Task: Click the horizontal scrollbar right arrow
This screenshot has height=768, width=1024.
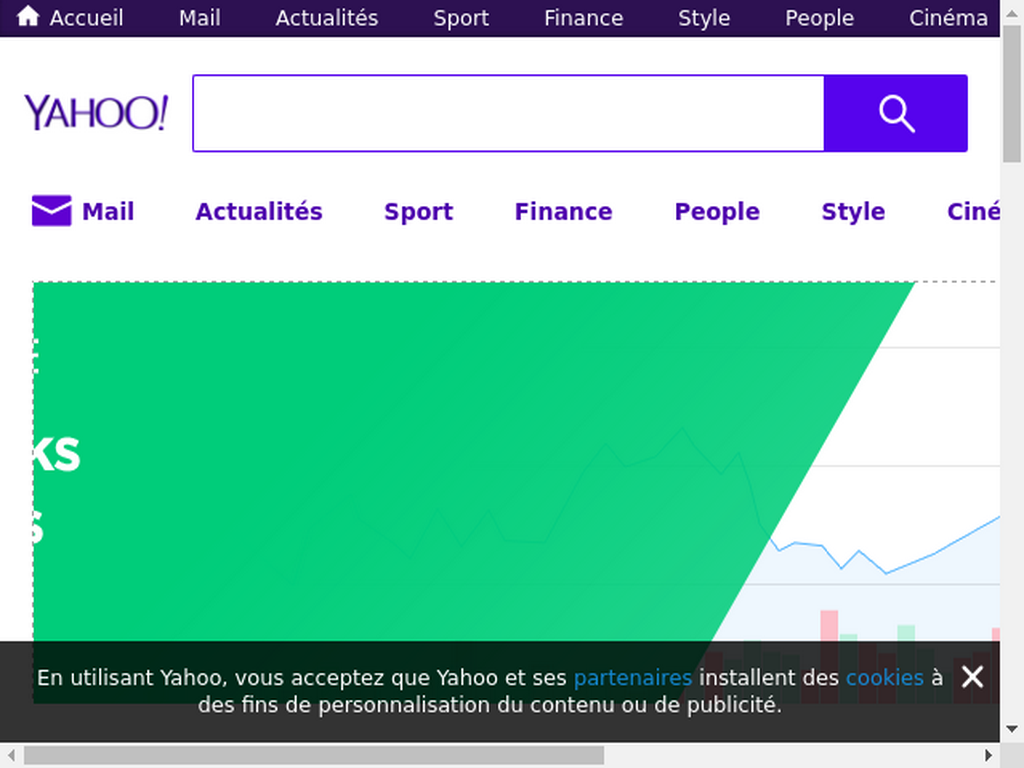Action: [x=989, y=756]
